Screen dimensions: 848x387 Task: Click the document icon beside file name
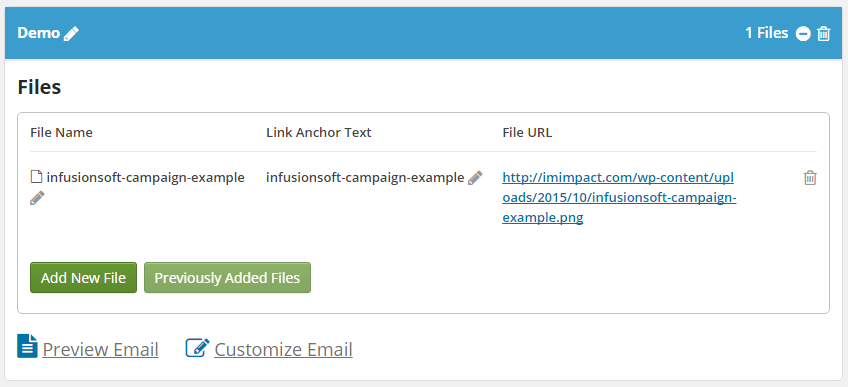tap(36, 177)
